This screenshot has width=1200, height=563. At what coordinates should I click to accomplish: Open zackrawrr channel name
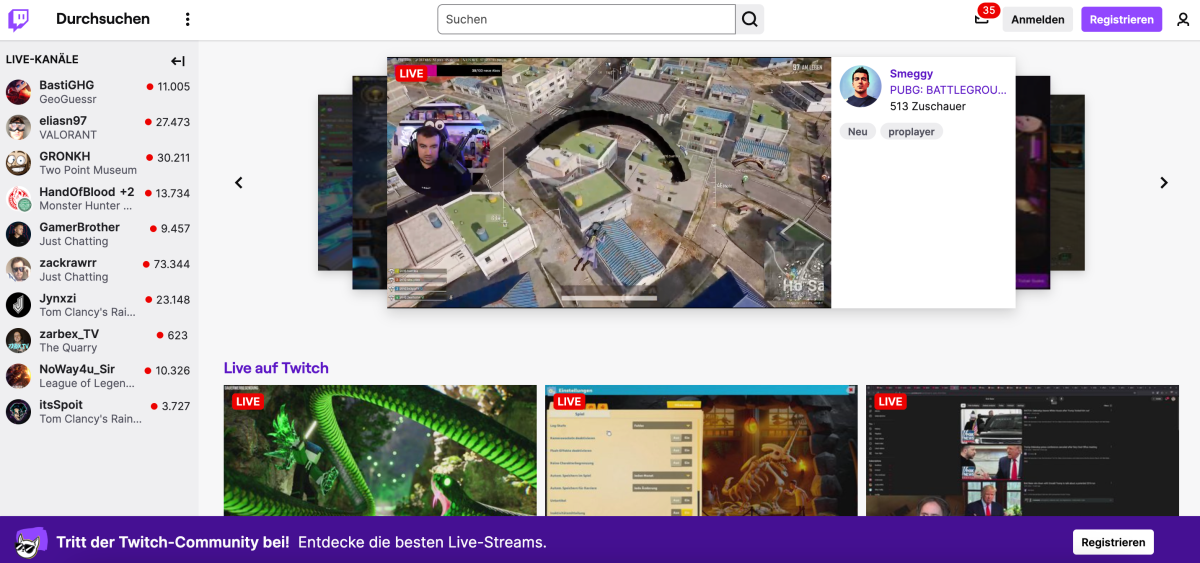(68, 263)
